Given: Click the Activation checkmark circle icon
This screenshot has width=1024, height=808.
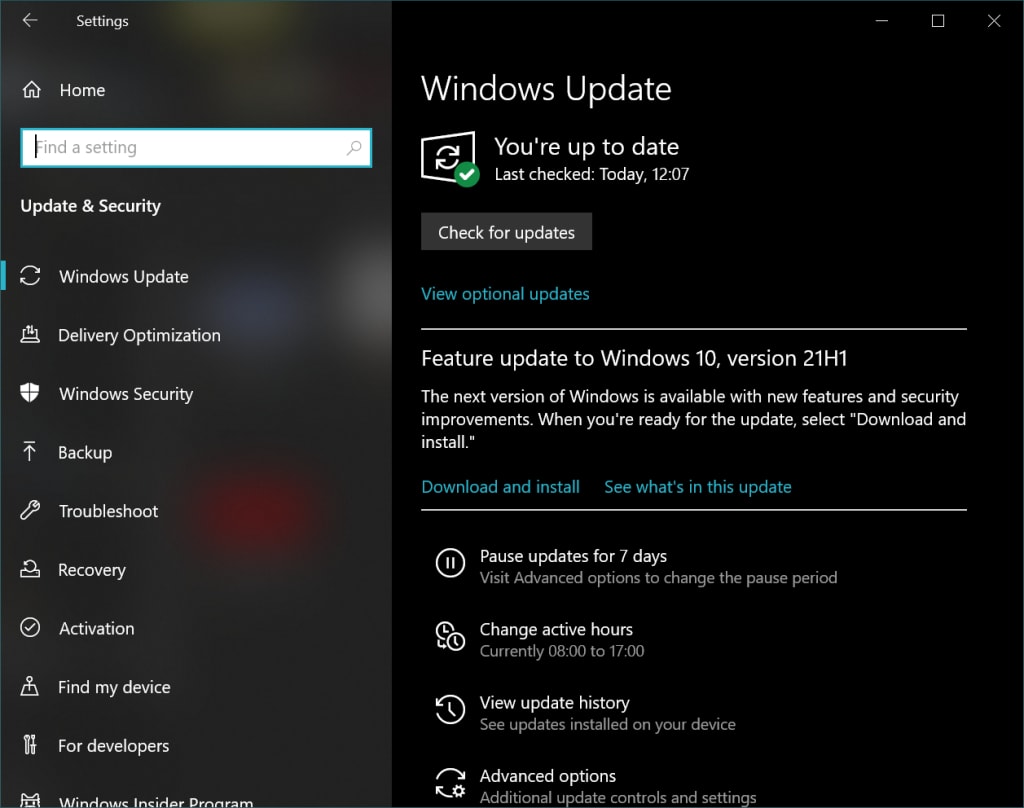Looking at the screenshot, I should click(x=30, y=628).
